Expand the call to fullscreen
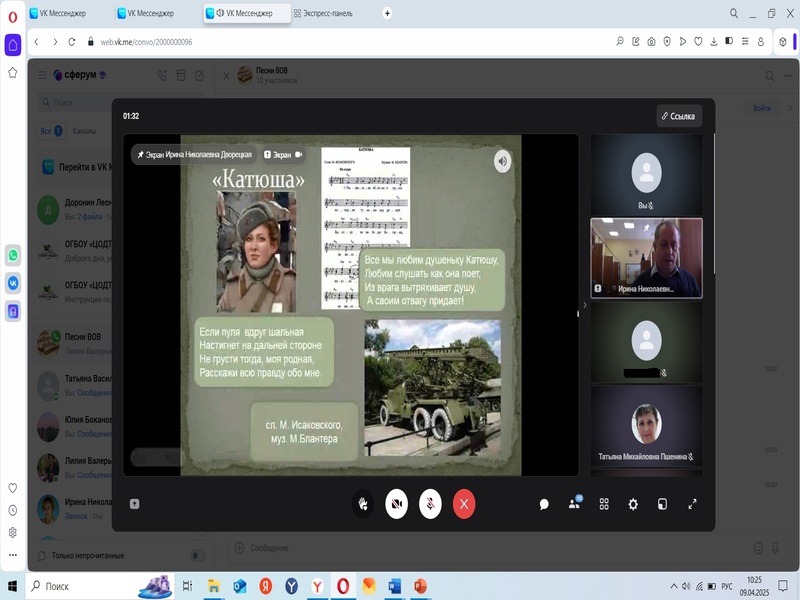Screen dimensions: 800x600 click(x=692, y=505)
